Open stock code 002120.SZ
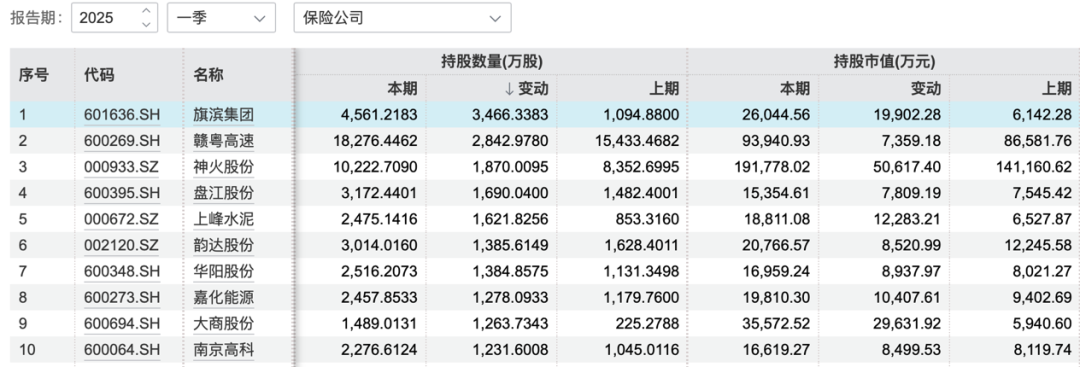This screenshot has height=367, width=1080. (121, 245)
